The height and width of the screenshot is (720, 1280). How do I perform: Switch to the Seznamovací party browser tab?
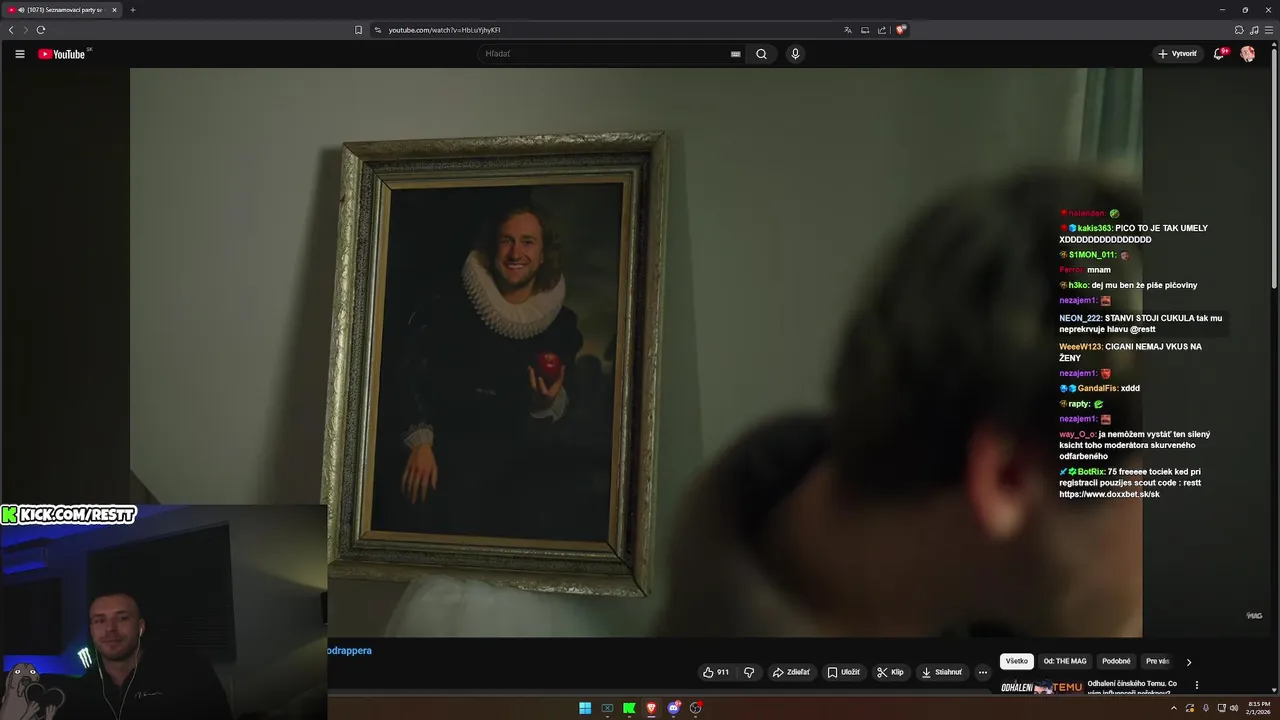[59, 10]
